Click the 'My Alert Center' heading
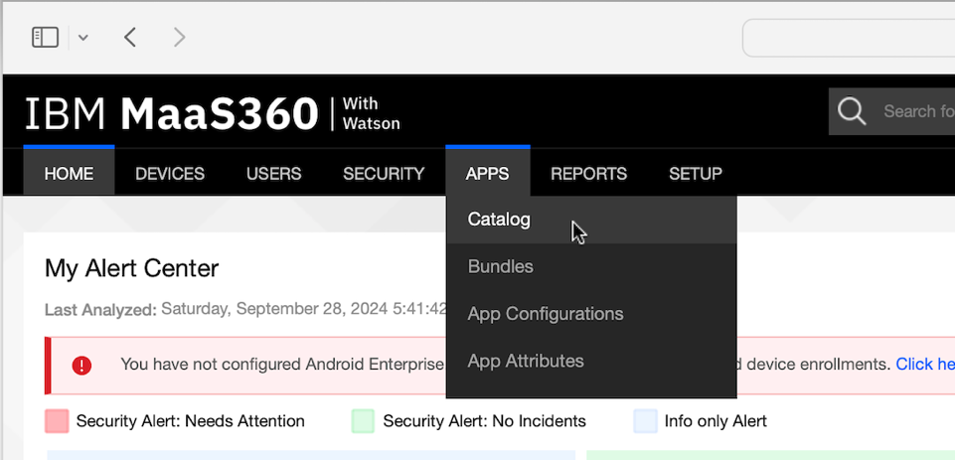The image size is (959, 464). point(131,269)
